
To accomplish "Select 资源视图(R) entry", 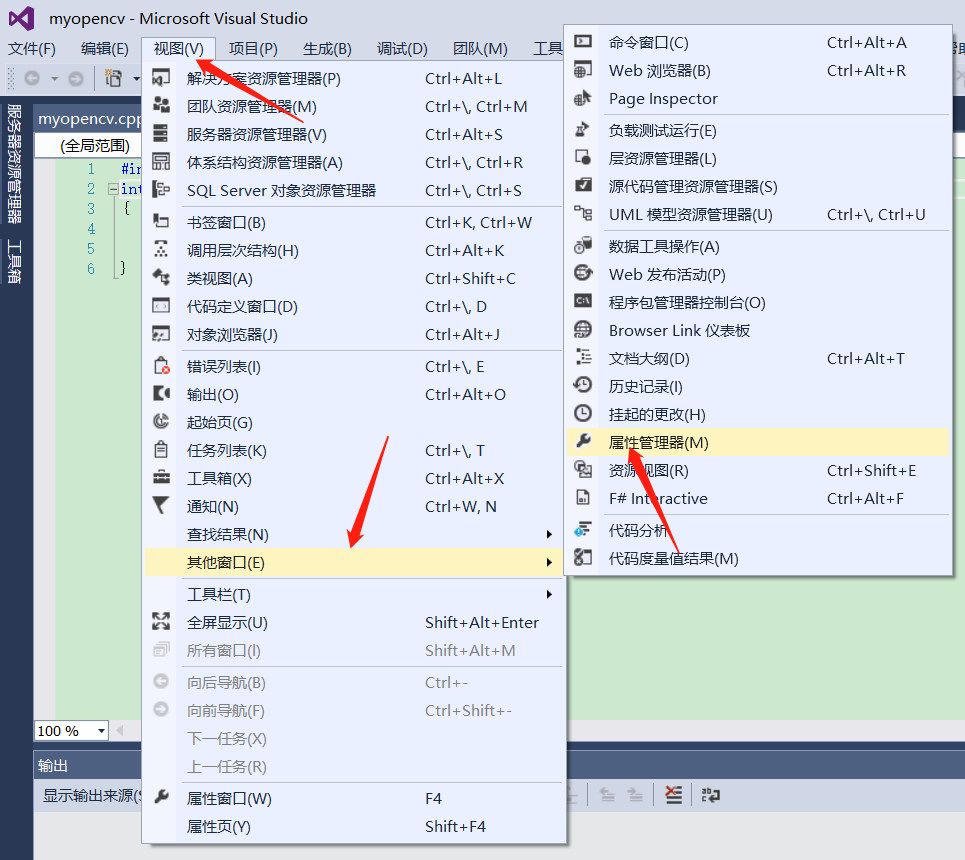I will coord(758,470).
